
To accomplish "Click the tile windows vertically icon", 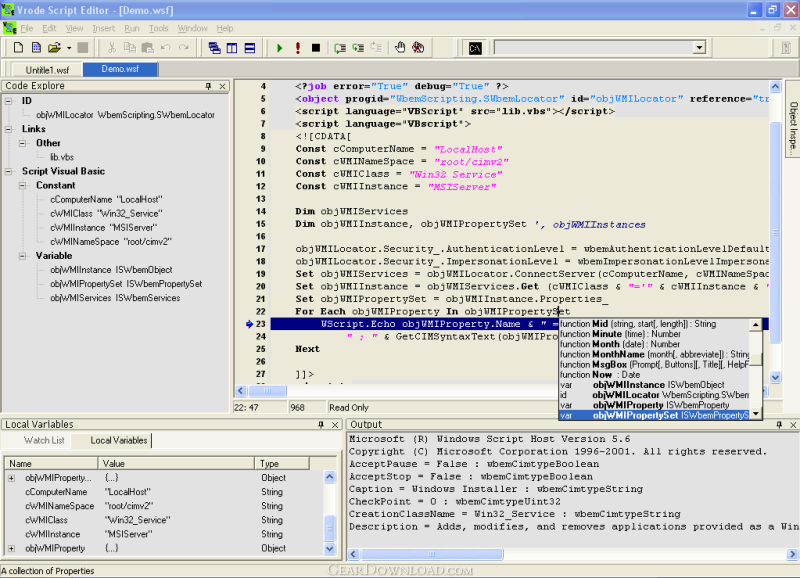I will point(232,48).
